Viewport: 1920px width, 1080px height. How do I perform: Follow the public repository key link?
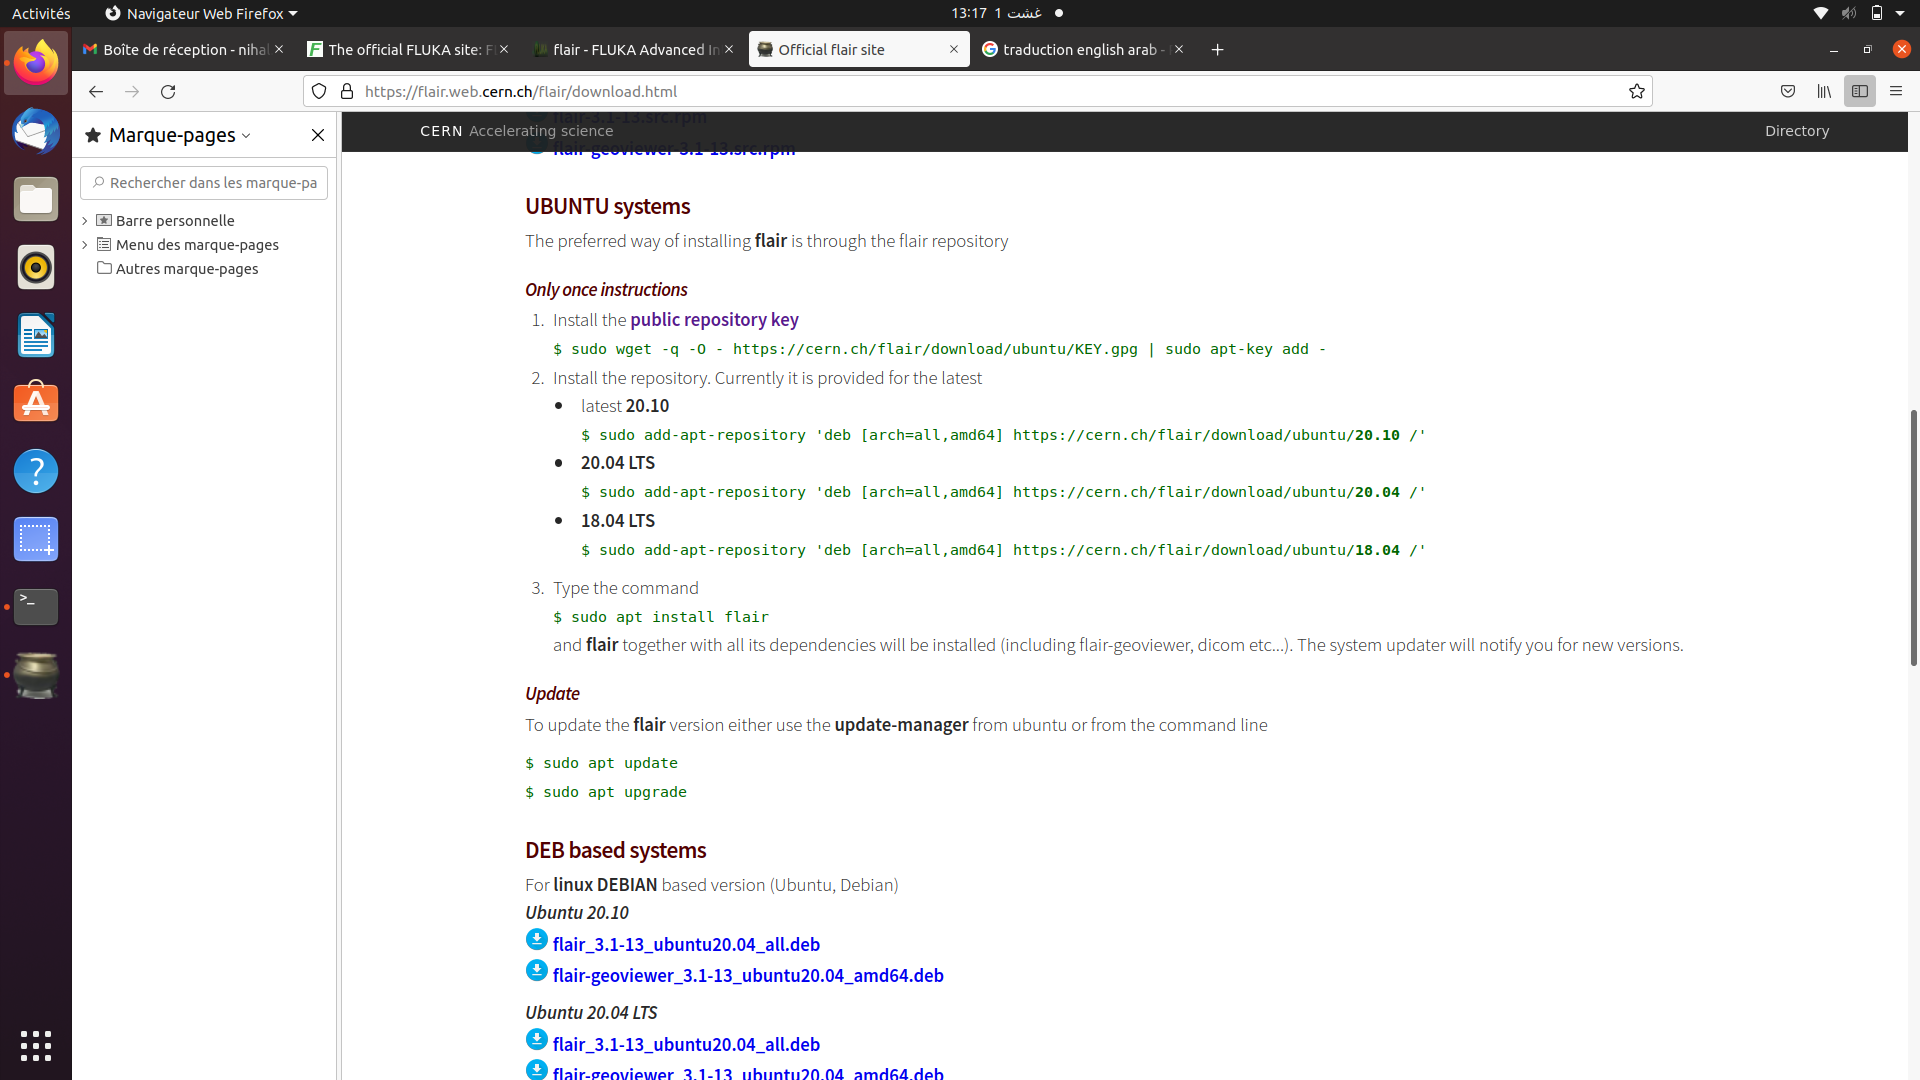click(714, 320)
